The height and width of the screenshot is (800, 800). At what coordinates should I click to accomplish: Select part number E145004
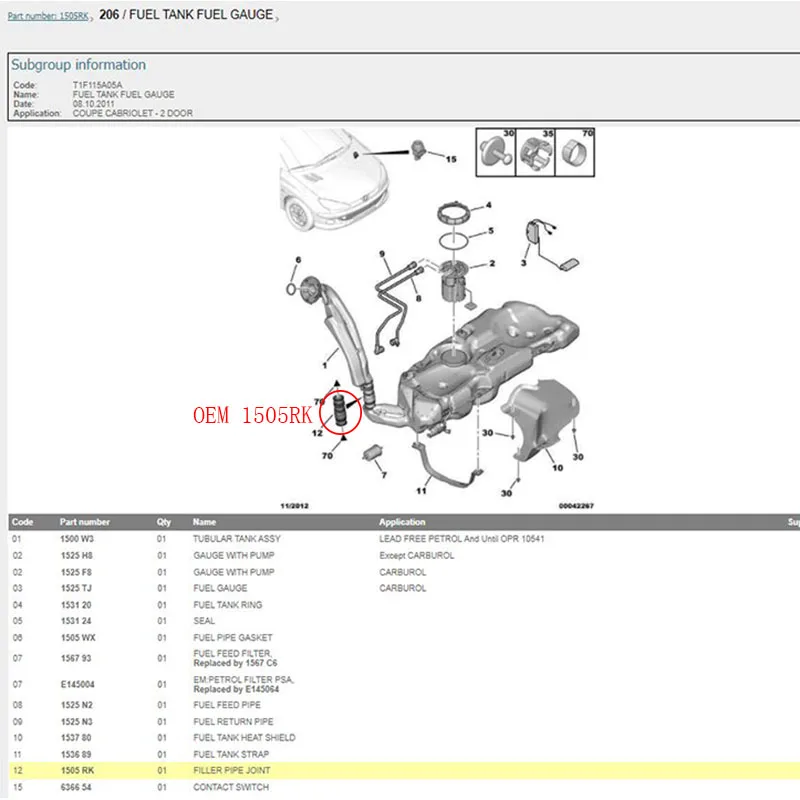78,684
